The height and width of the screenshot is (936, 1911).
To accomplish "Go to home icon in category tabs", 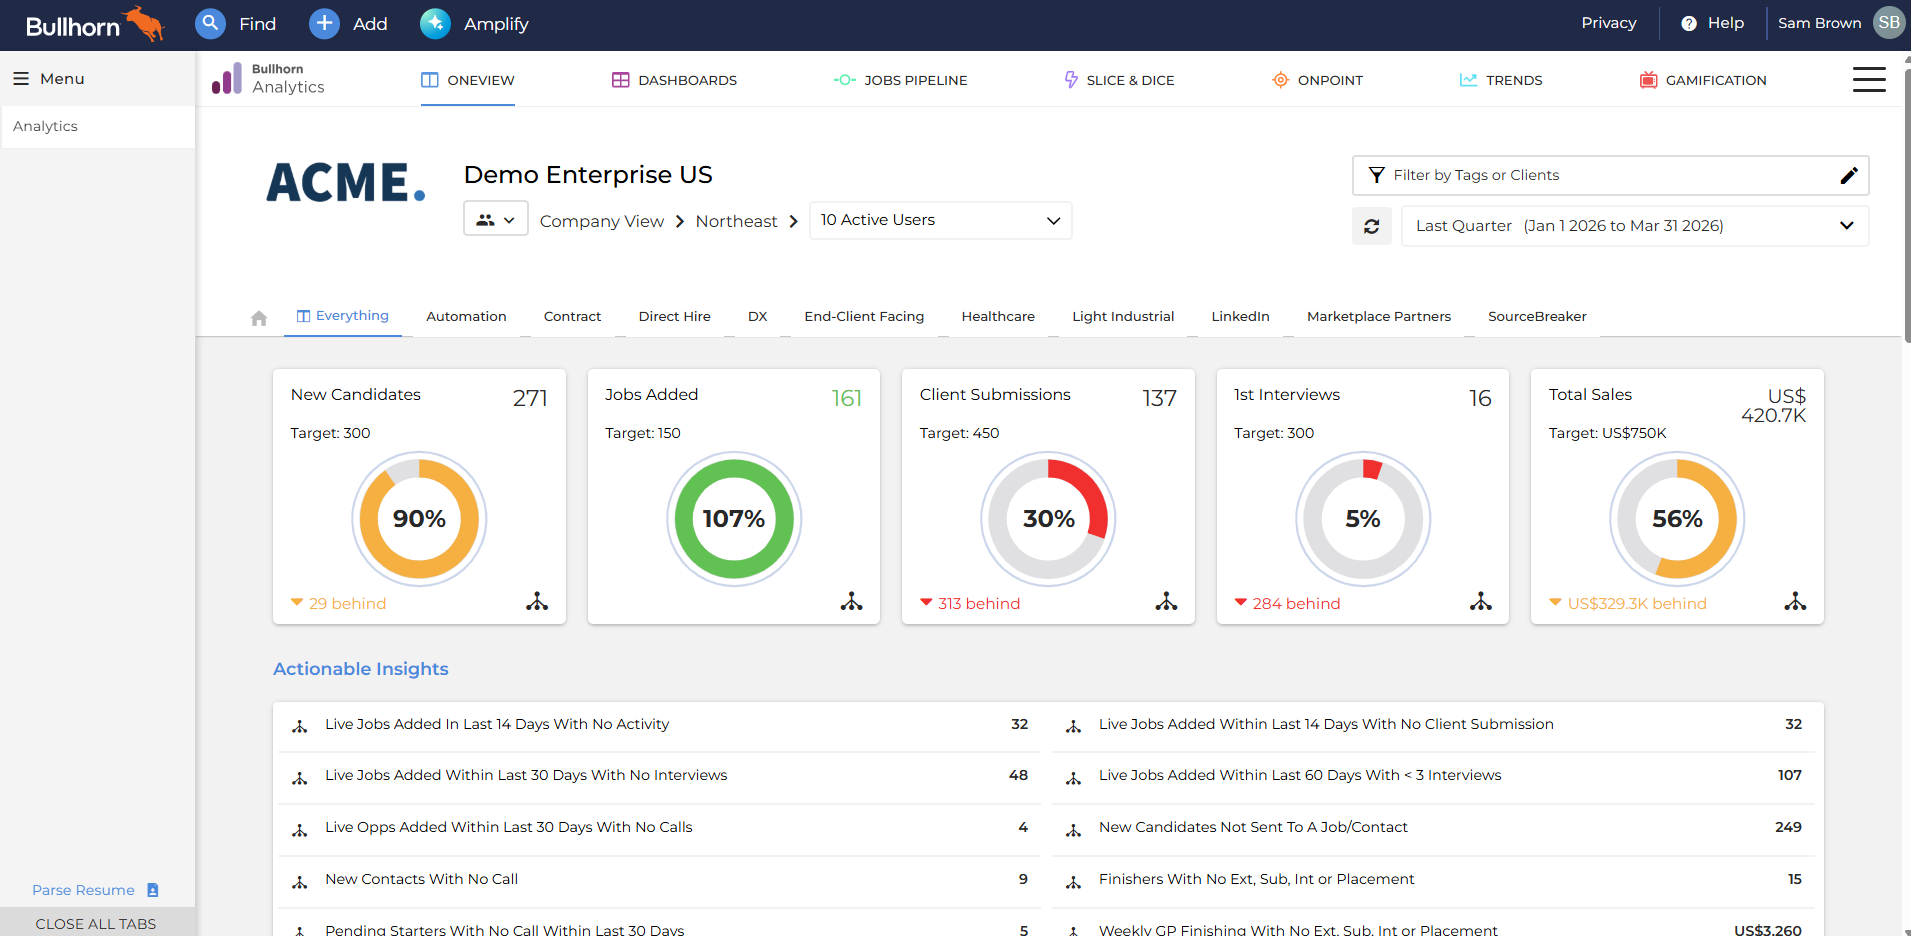I will [x=259, y=318].
